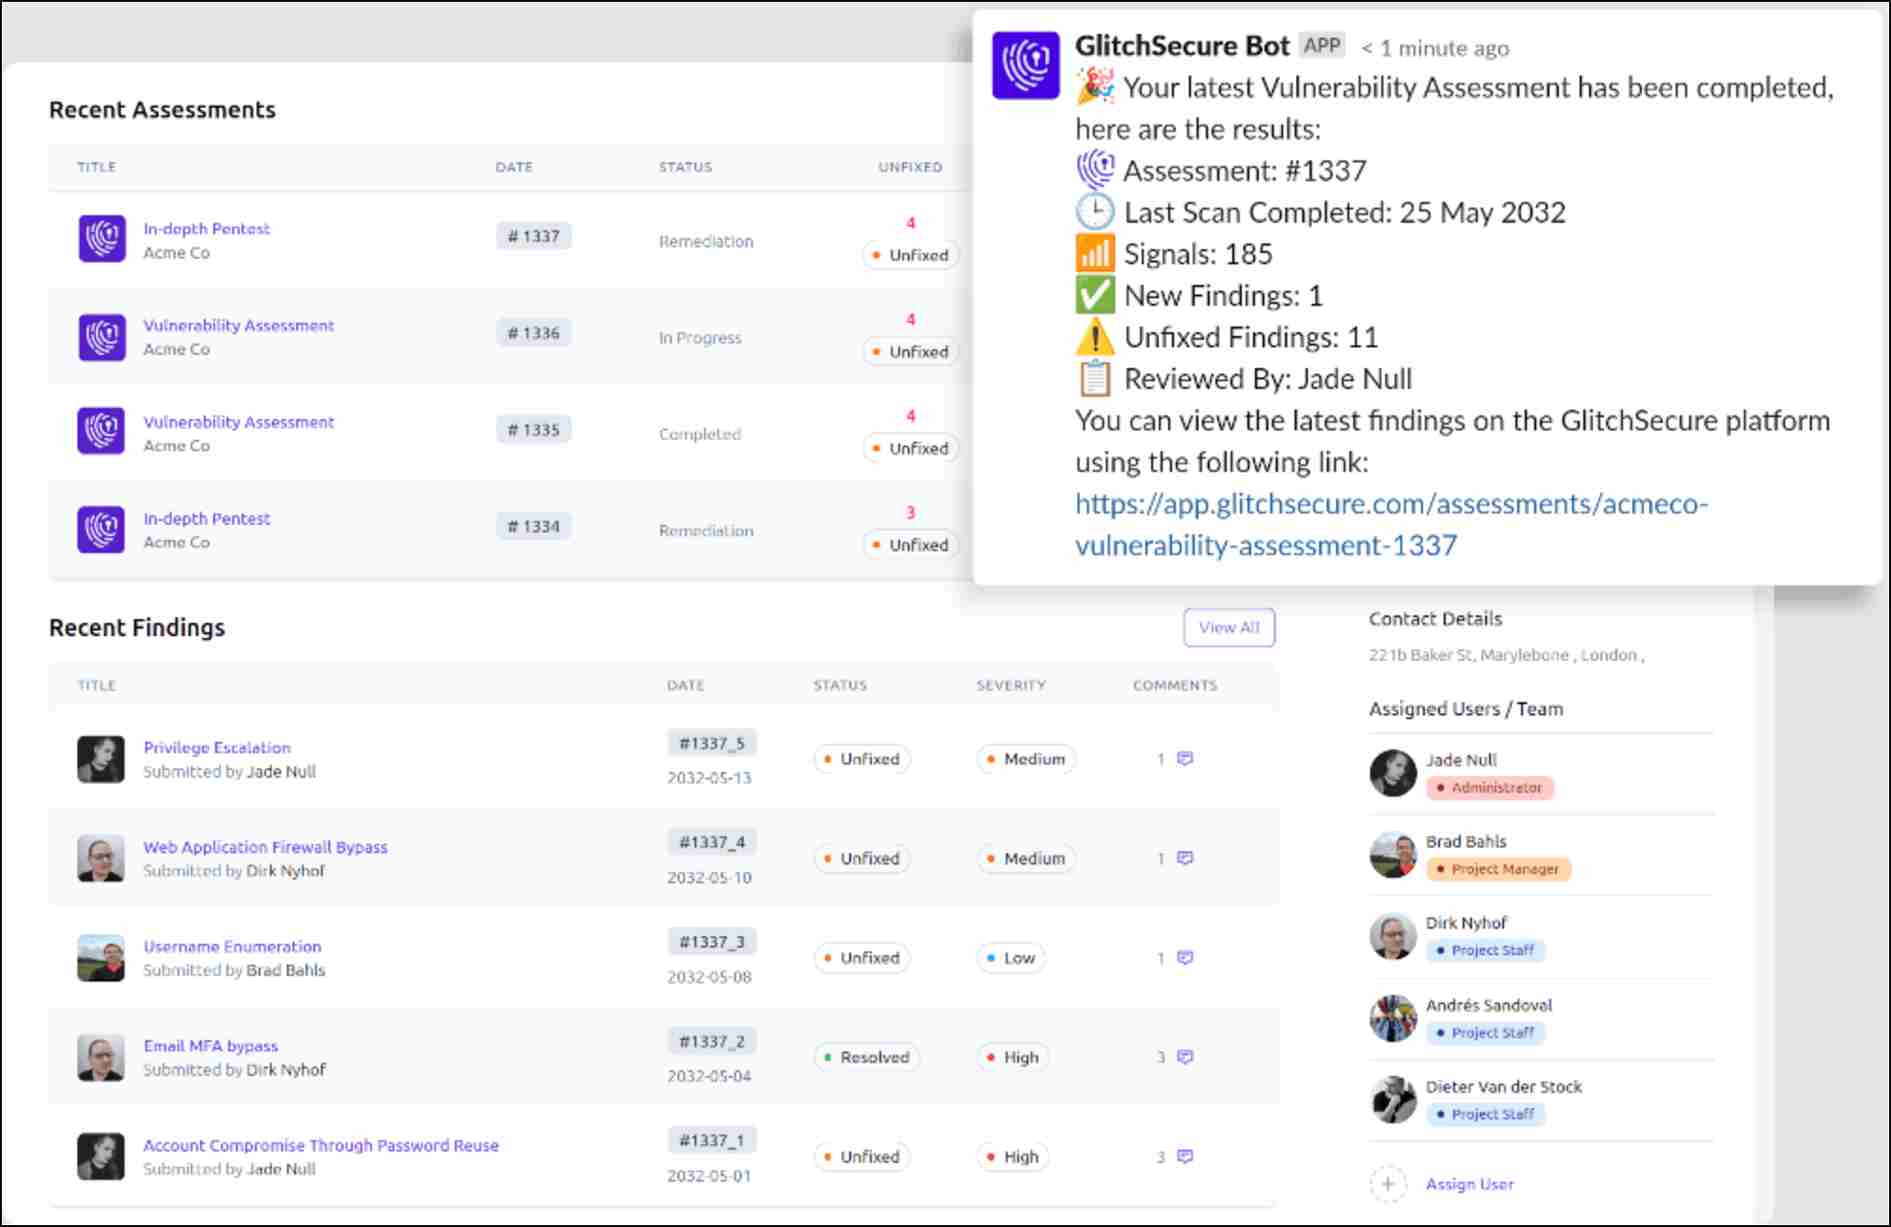Viewport: 1891px width, 1227px height.
Task: Open comments on the Email MFA bypass finding
Action: pos(1186,1057)
